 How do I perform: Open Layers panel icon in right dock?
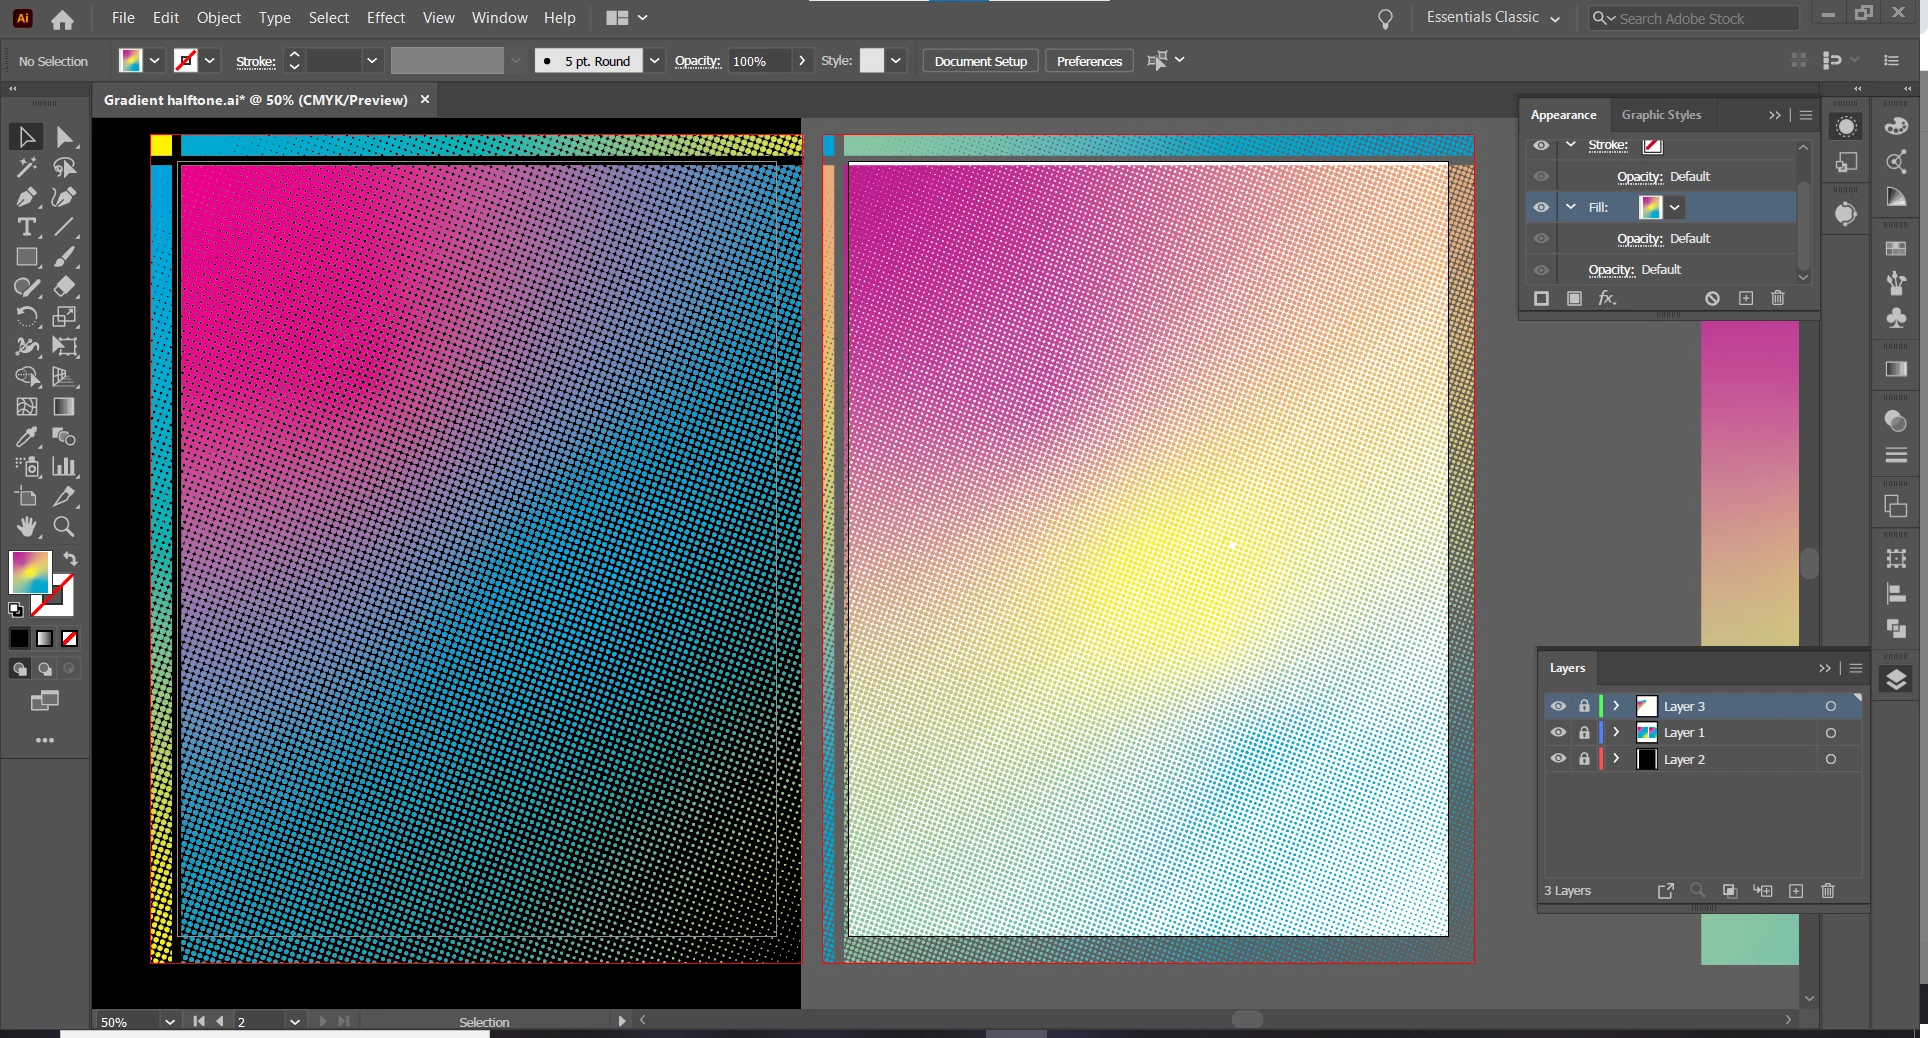(1896, 680)
